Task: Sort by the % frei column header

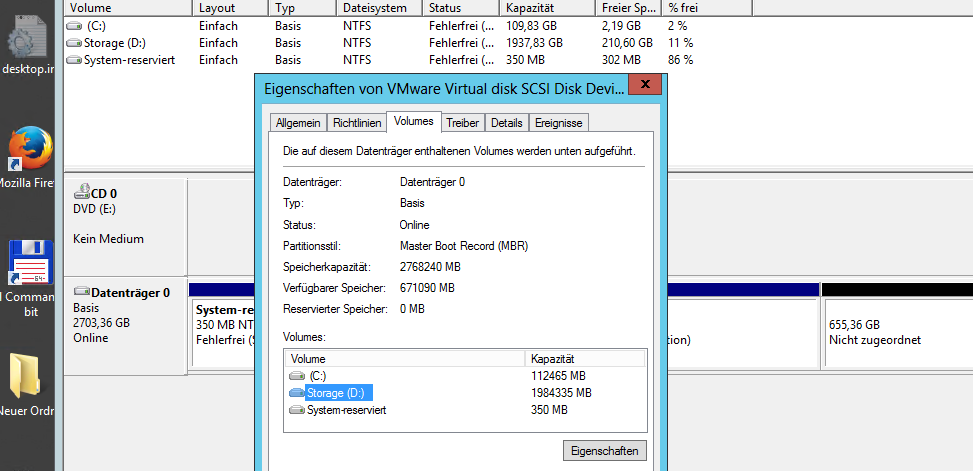Action: point(707,8)
